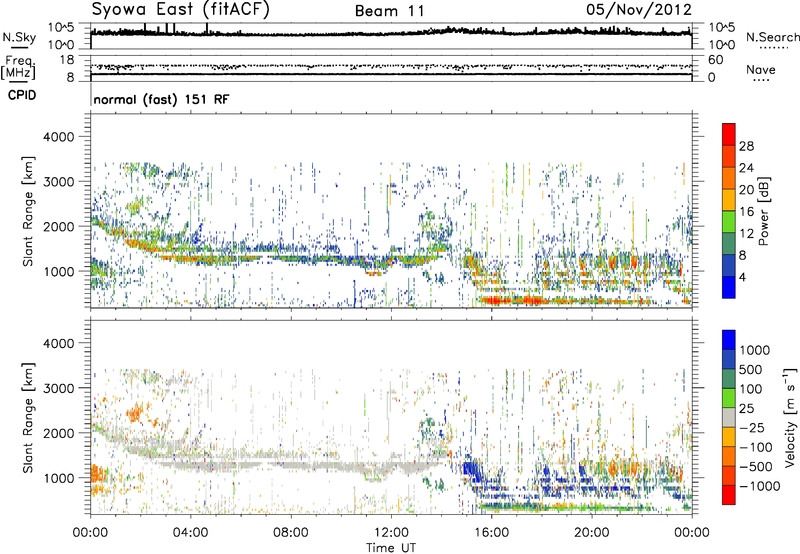Click the 'Time UT' axis title
The height and width of the screenshot is (554, 800).
coord(391,548)
